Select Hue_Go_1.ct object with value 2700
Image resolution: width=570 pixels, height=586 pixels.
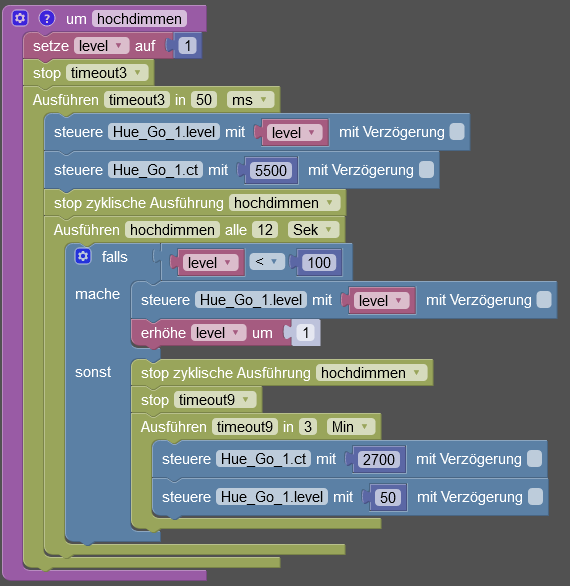264,459
